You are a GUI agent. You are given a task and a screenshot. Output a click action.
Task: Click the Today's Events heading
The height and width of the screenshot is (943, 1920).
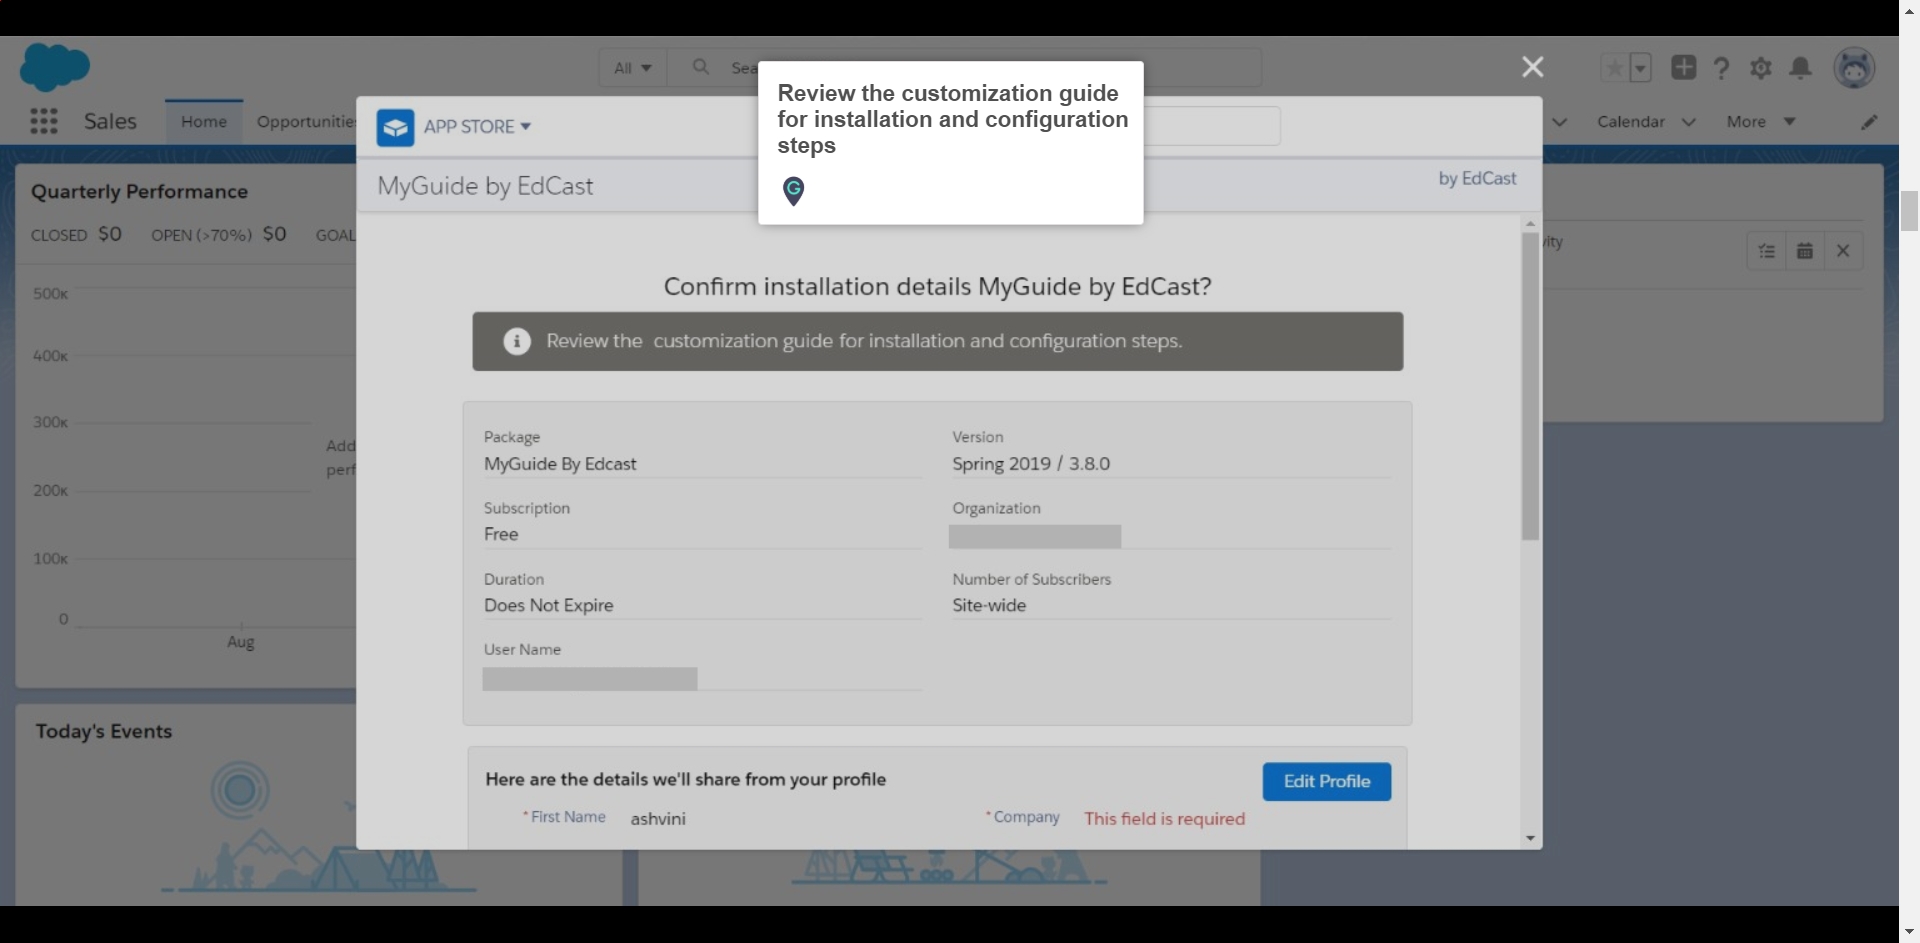(x=104, y=731)
